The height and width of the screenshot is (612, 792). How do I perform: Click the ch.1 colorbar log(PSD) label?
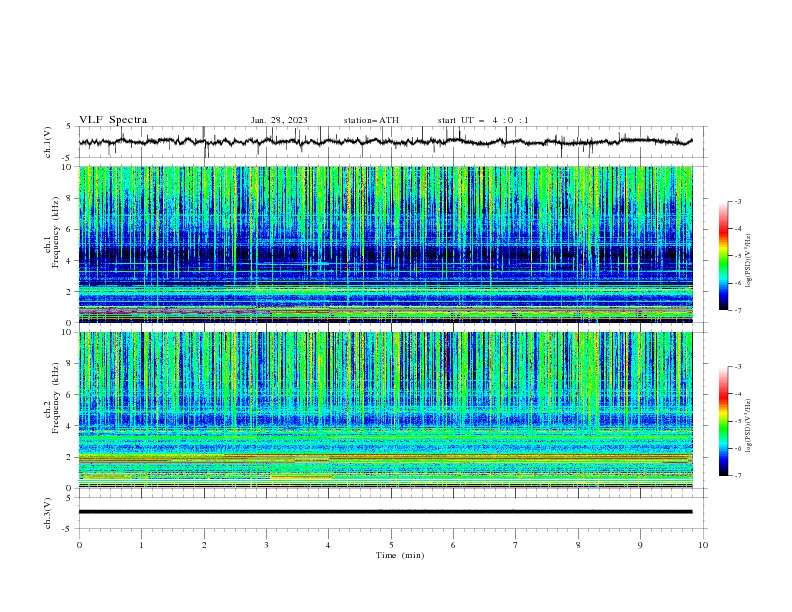[x=749, y=261]
